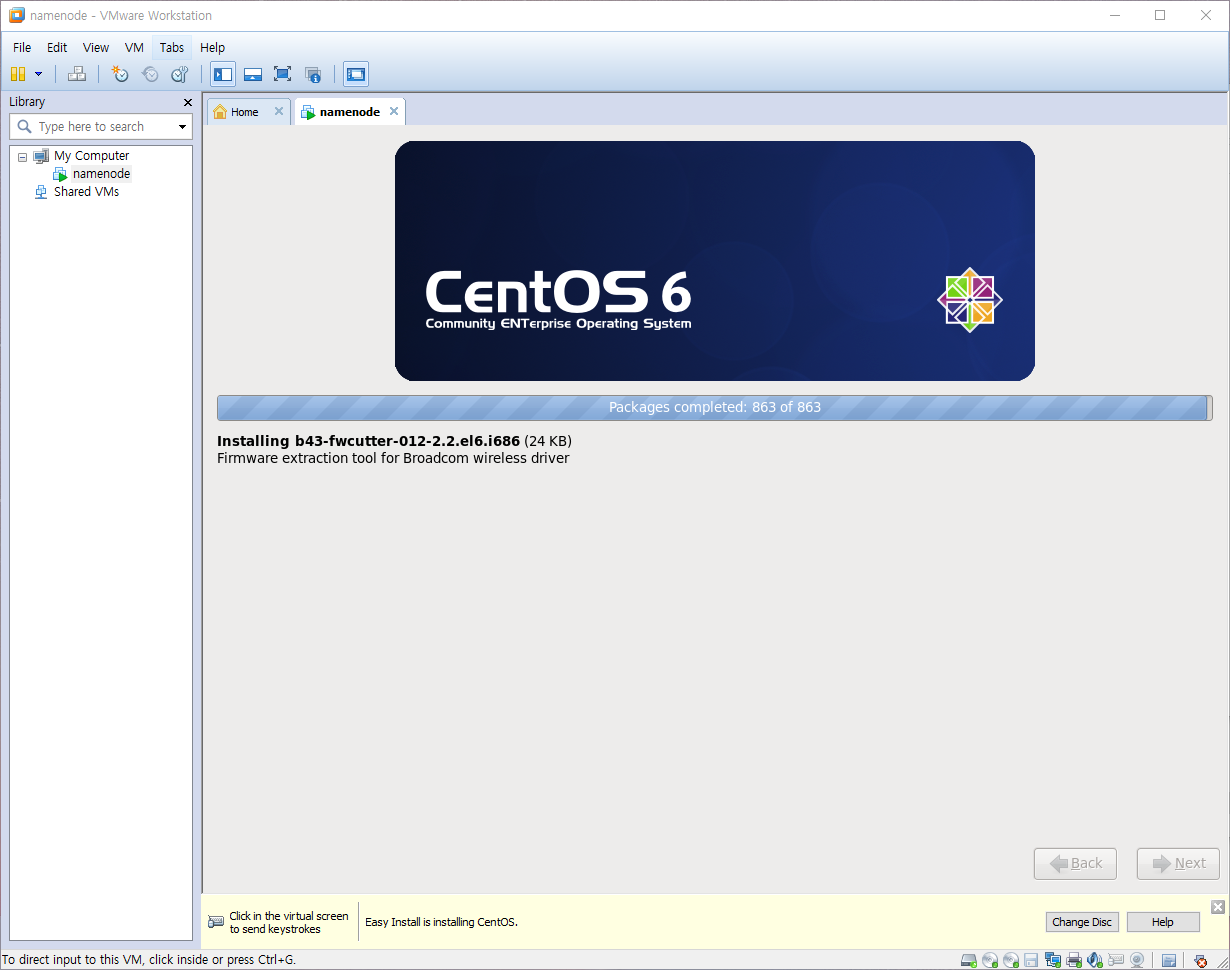Open the power options dropdown arrow
The width and height of the screenshot is (1230, 970).
coord(38,74)
